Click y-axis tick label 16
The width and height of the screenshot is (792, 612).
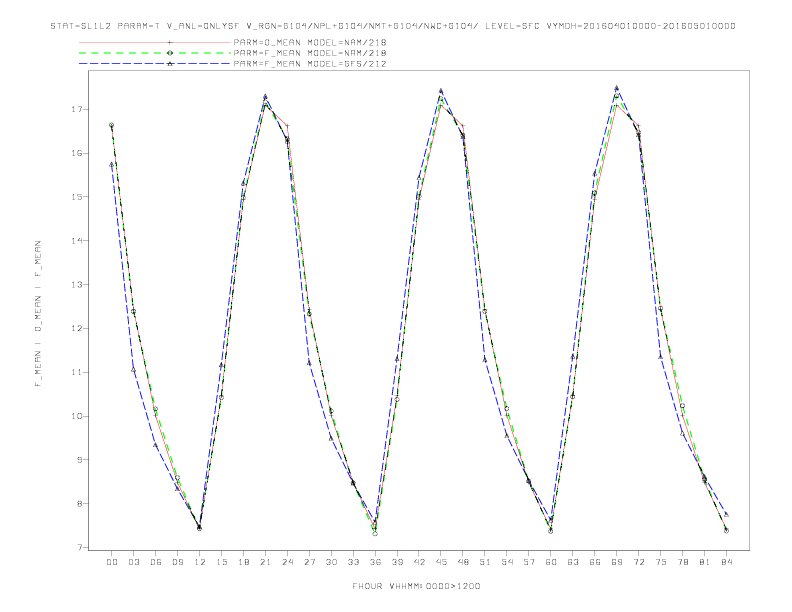click(77, 153)
